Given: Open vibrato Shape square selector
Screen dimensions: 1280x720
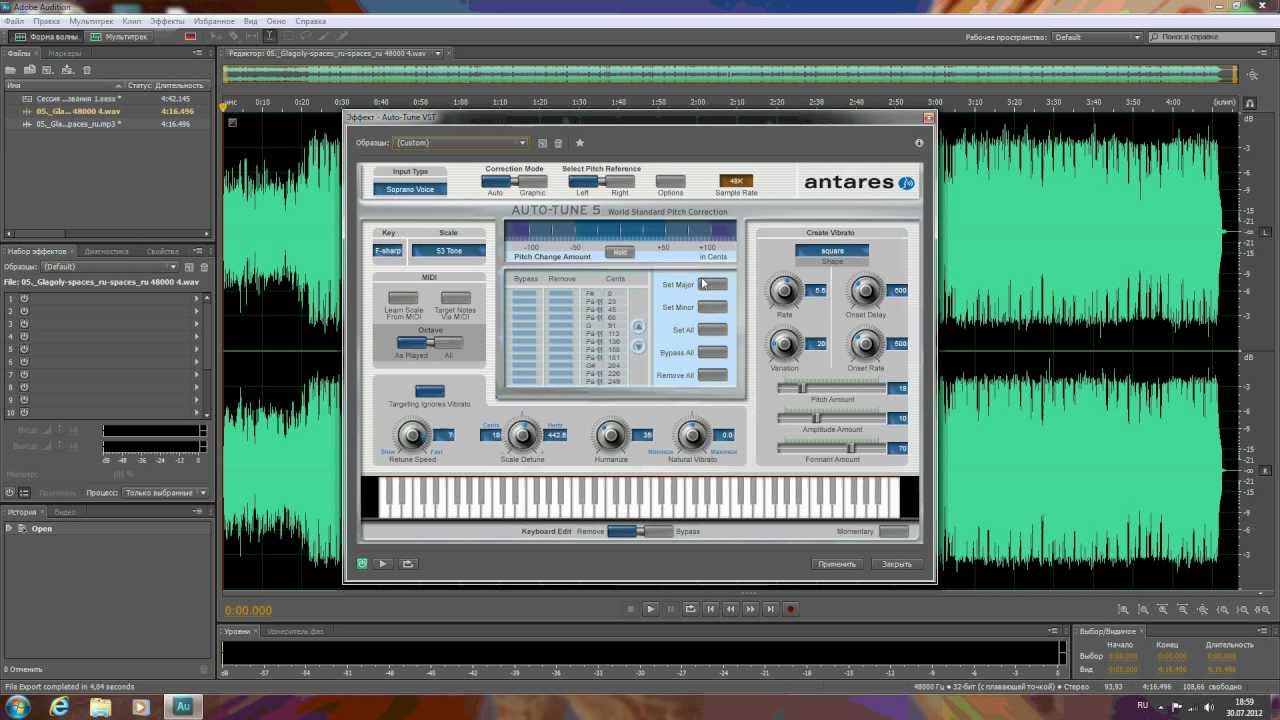Looking at the screenshot, I should [832, 250].
